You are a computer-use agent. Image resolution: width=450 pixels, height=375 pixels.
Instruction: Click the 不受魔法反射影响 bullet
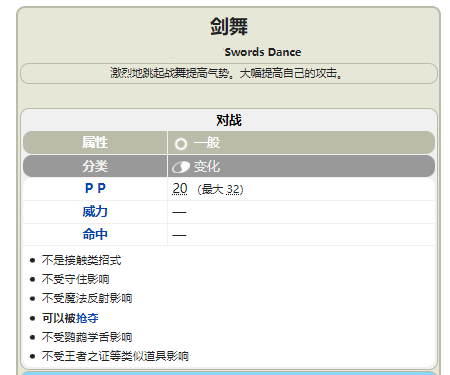(x=87, y=298)
